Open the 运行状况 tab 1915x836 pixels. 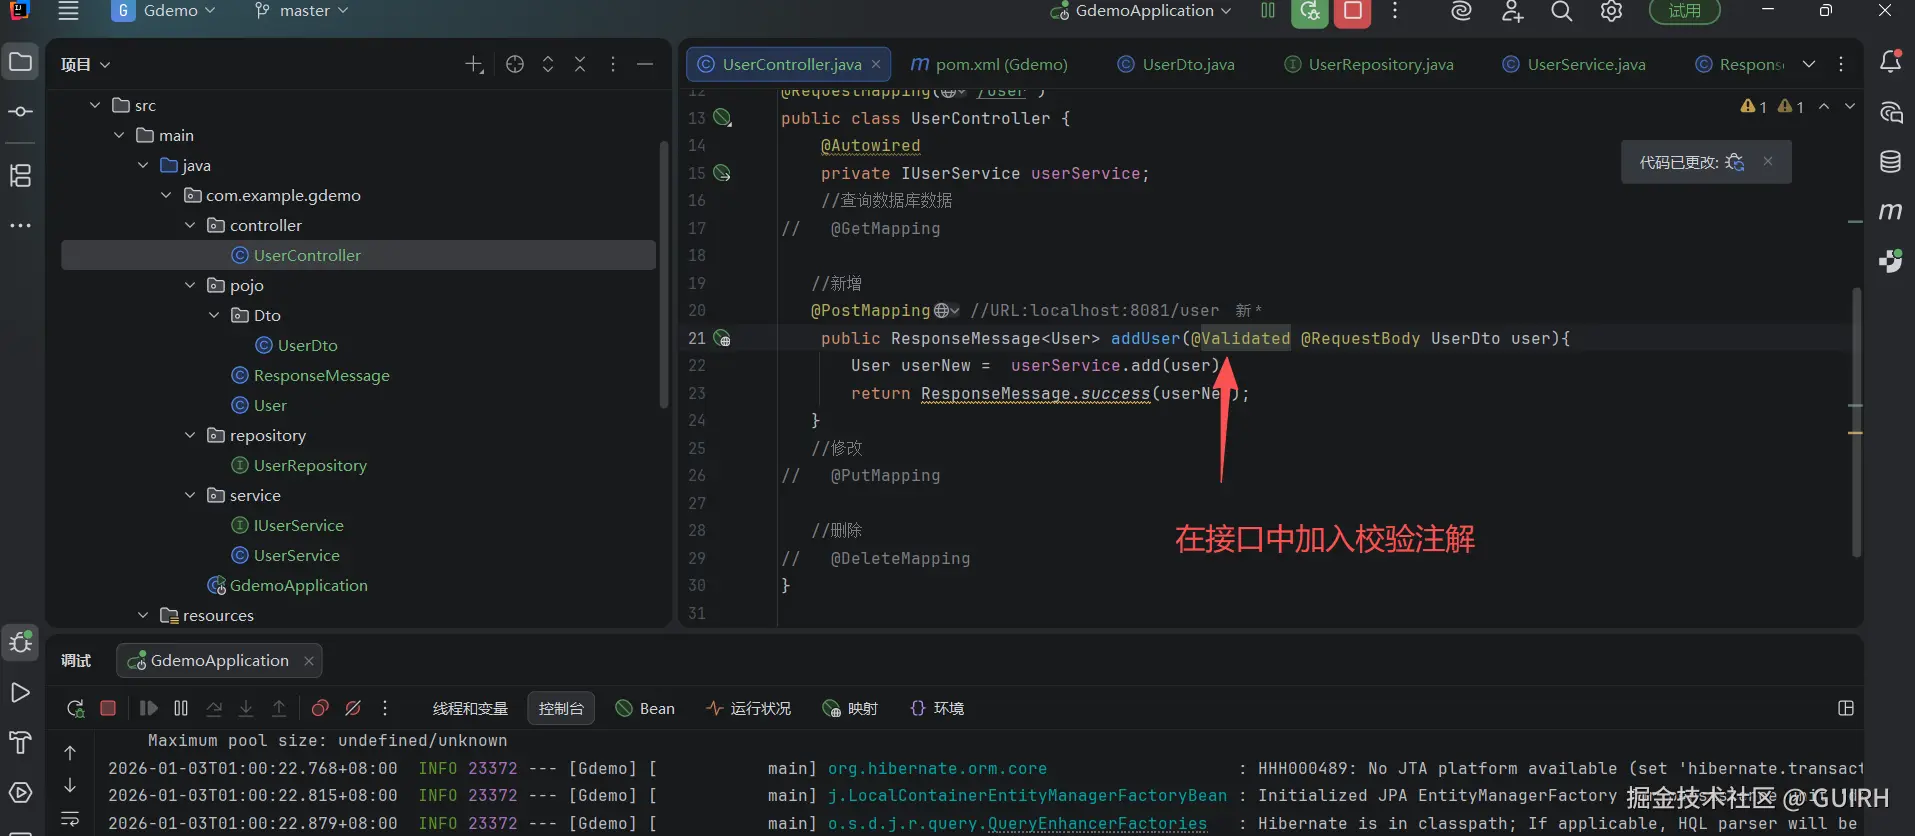748,708
